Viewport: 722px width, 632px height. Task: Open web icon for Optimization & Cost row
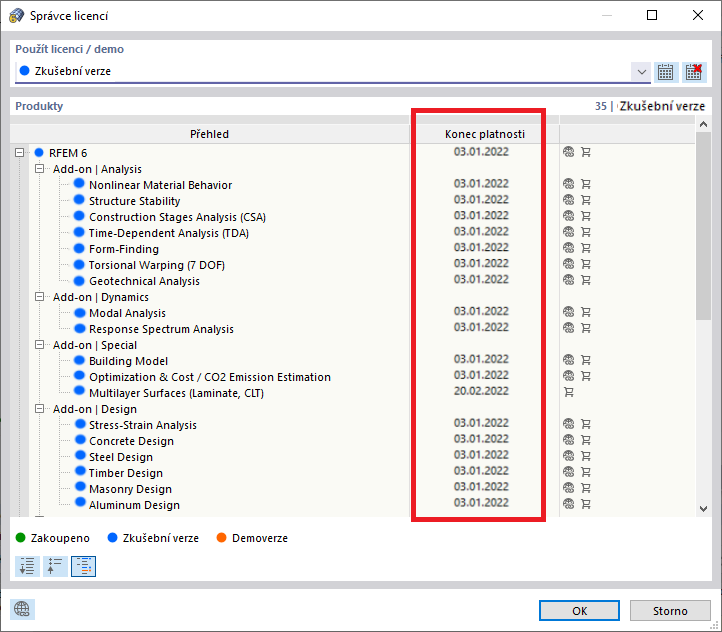[569, 376]
